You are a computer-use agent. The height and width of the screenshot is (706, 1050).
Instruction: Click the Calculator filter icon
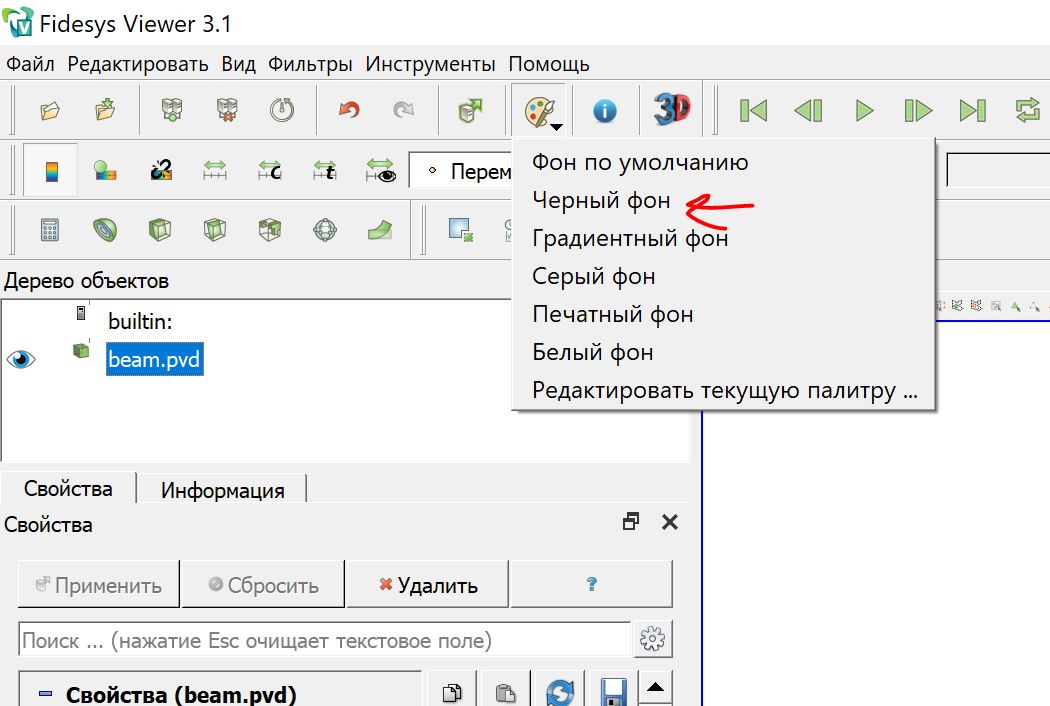(x=50, y=230)
